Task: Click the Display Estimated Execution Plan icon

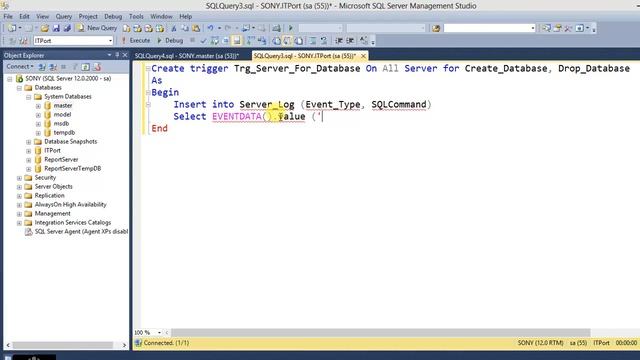Action: point(214,40)
